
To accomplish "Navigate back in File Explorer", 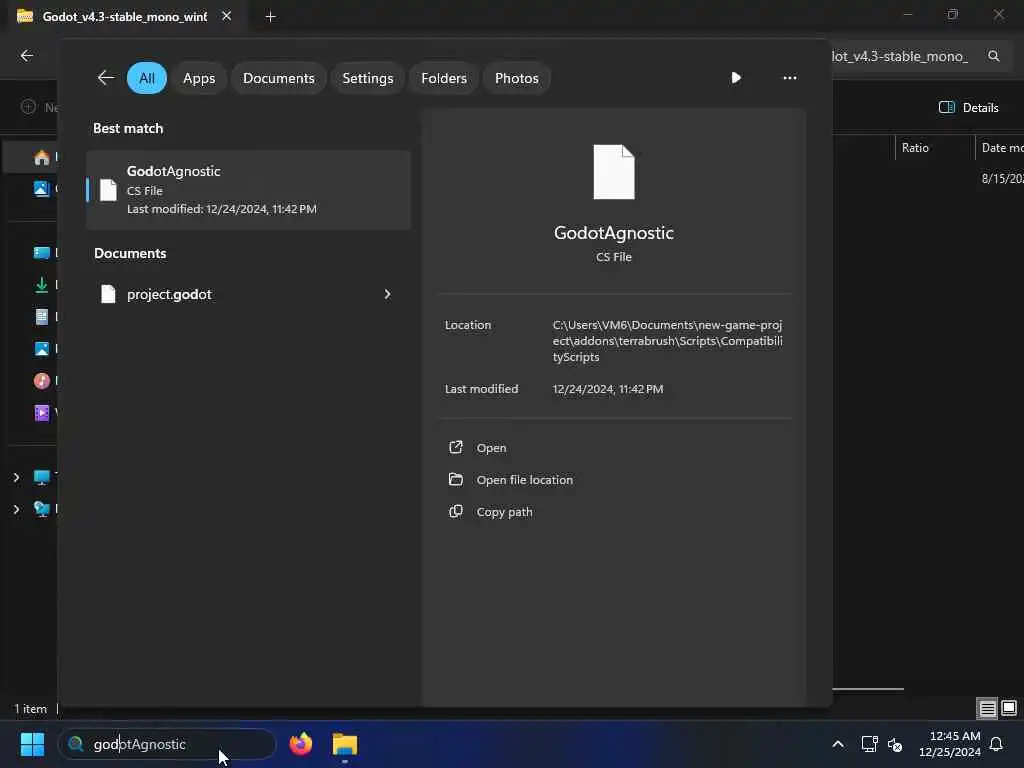I will point(27,56).
